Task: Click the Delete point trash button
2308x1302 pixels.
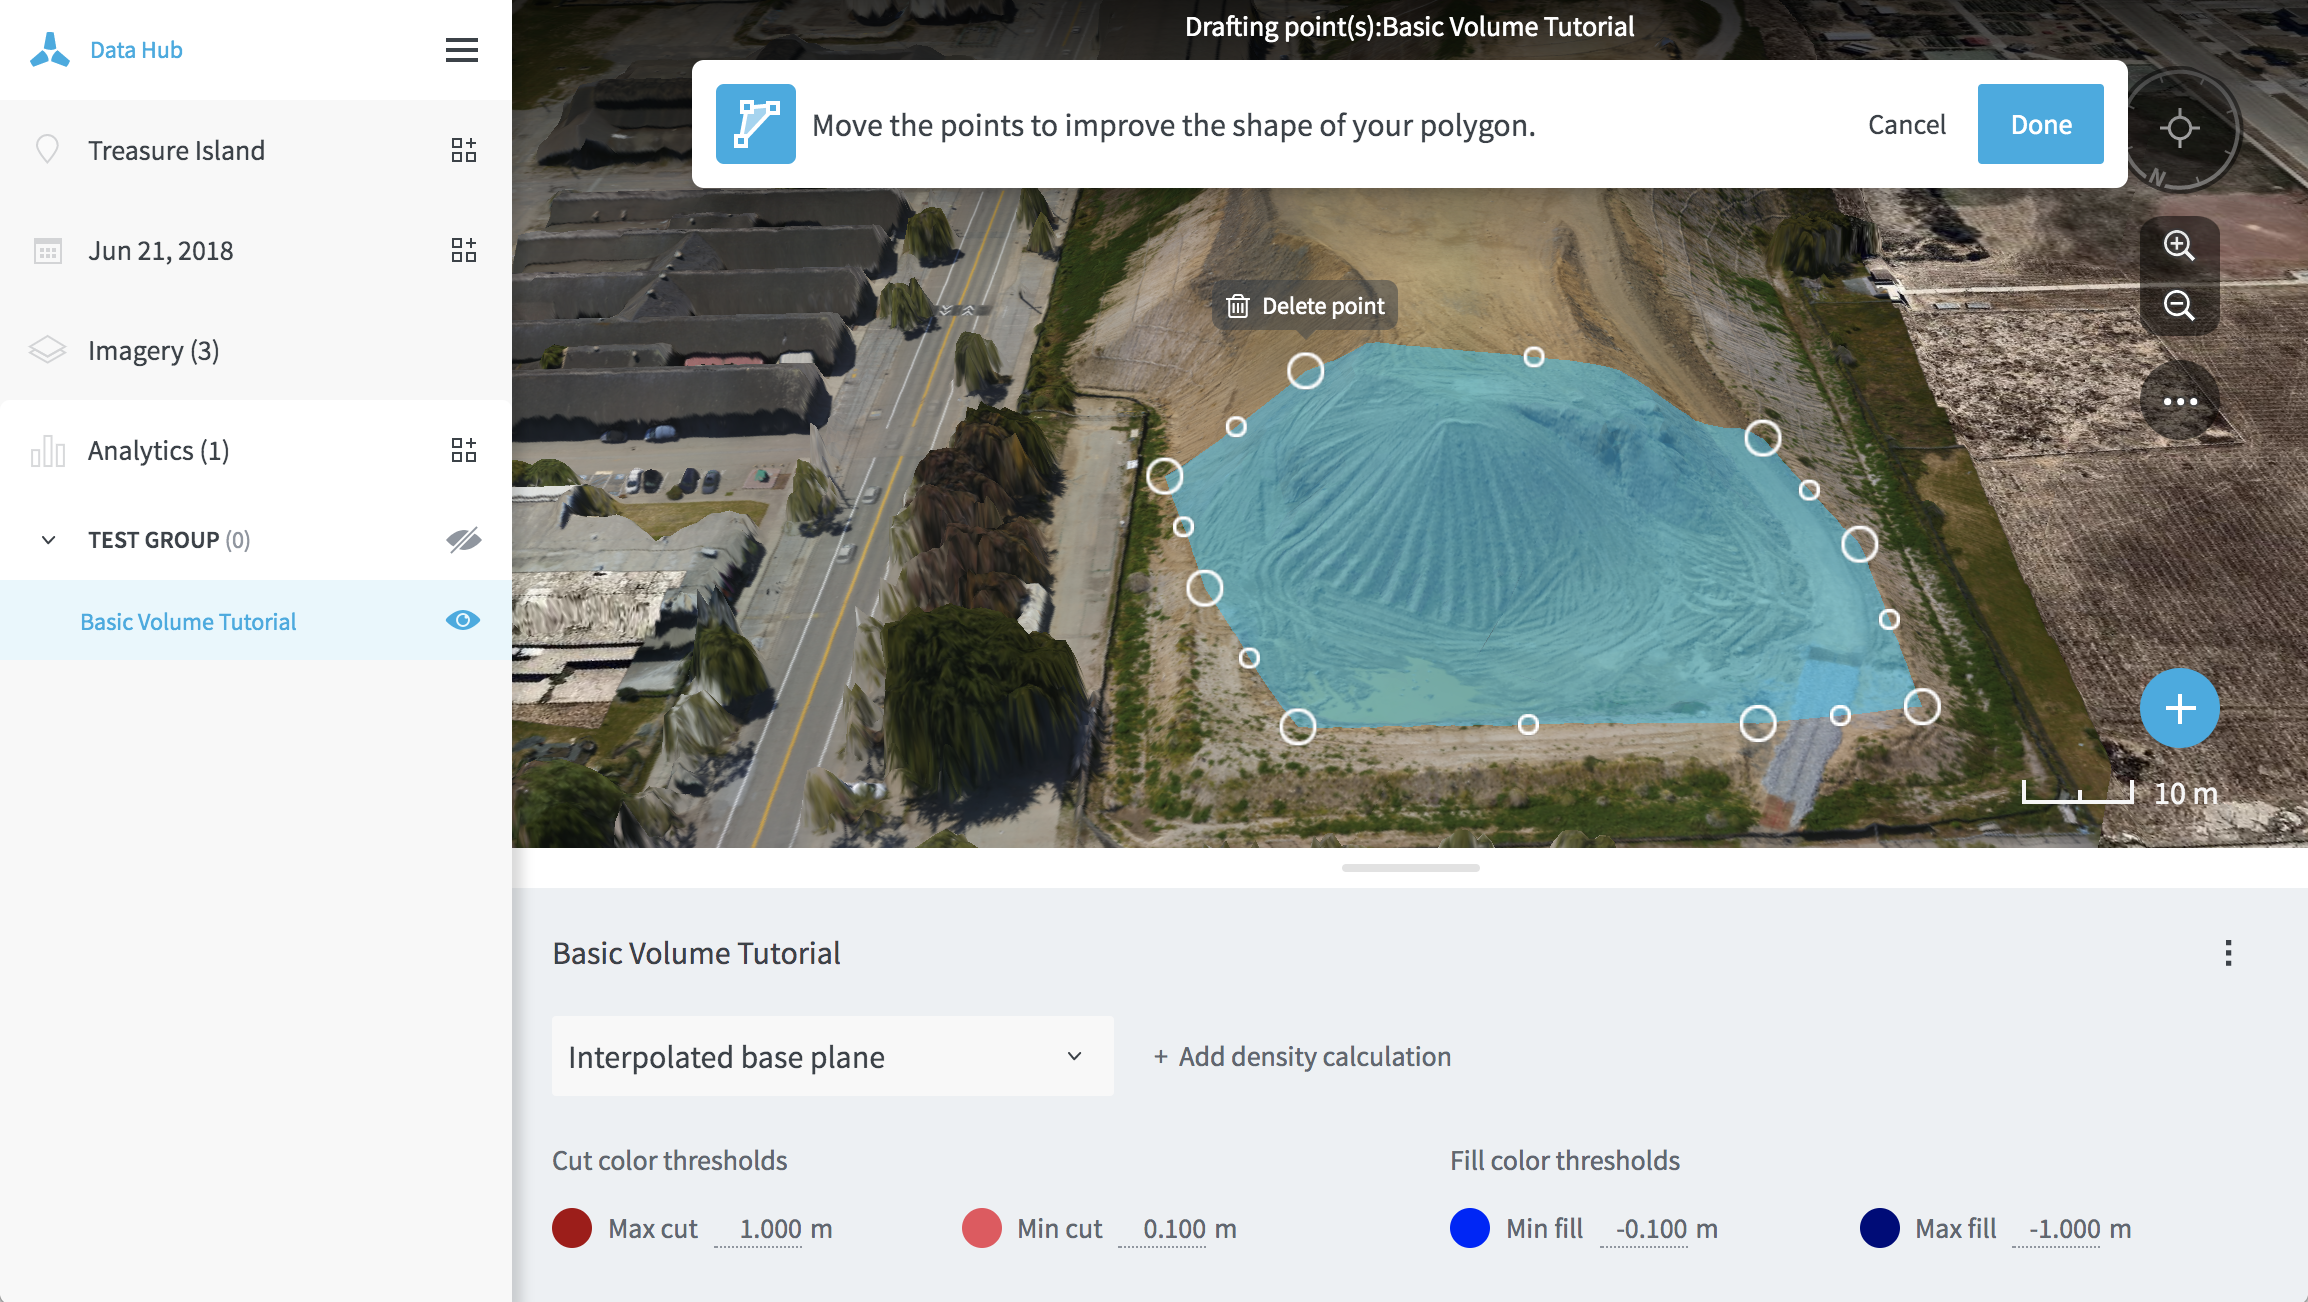Action: tap(1305, 306)
